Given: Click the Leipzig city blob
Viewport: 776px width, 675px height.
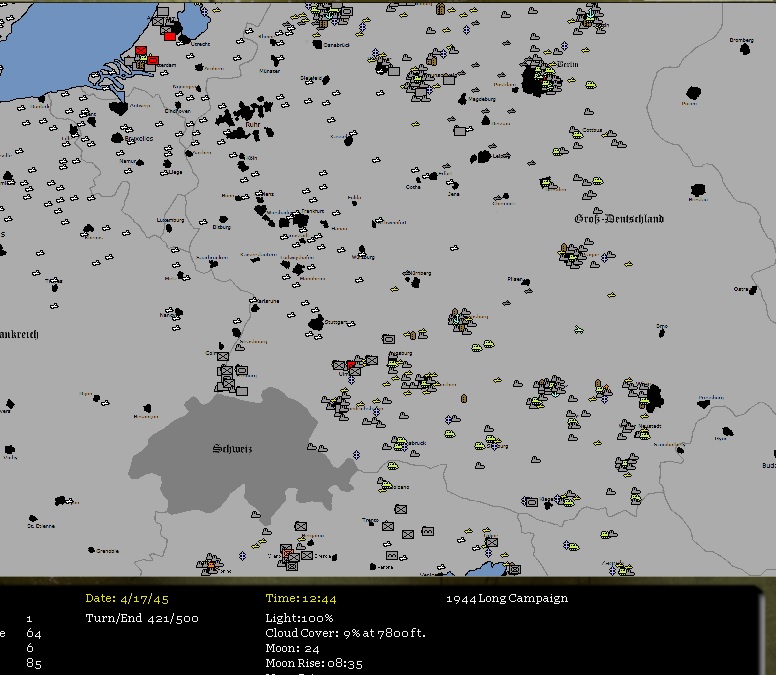Looking at the screenshot, I should tap(481, 157).
